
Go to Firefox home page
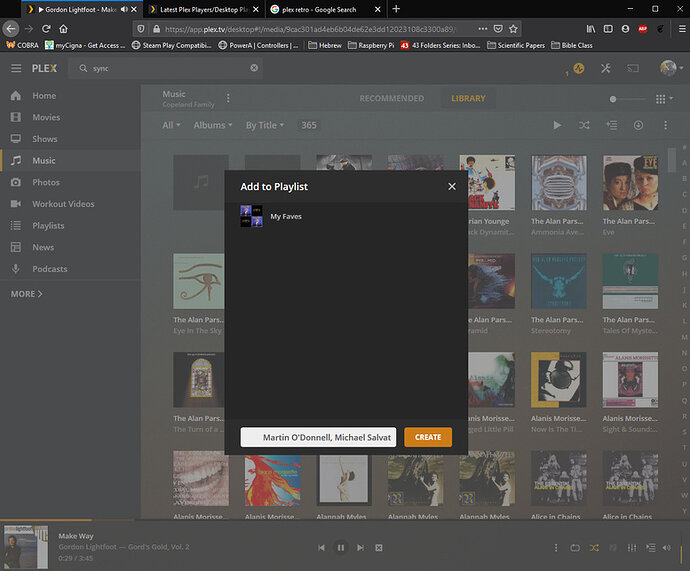point(63,29)
